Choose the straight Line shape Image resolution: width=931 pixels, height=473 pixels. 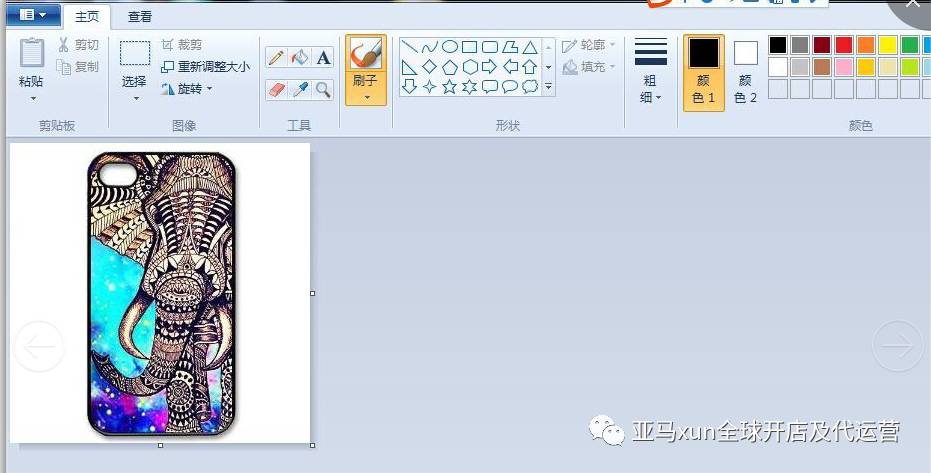pos(409,47)
